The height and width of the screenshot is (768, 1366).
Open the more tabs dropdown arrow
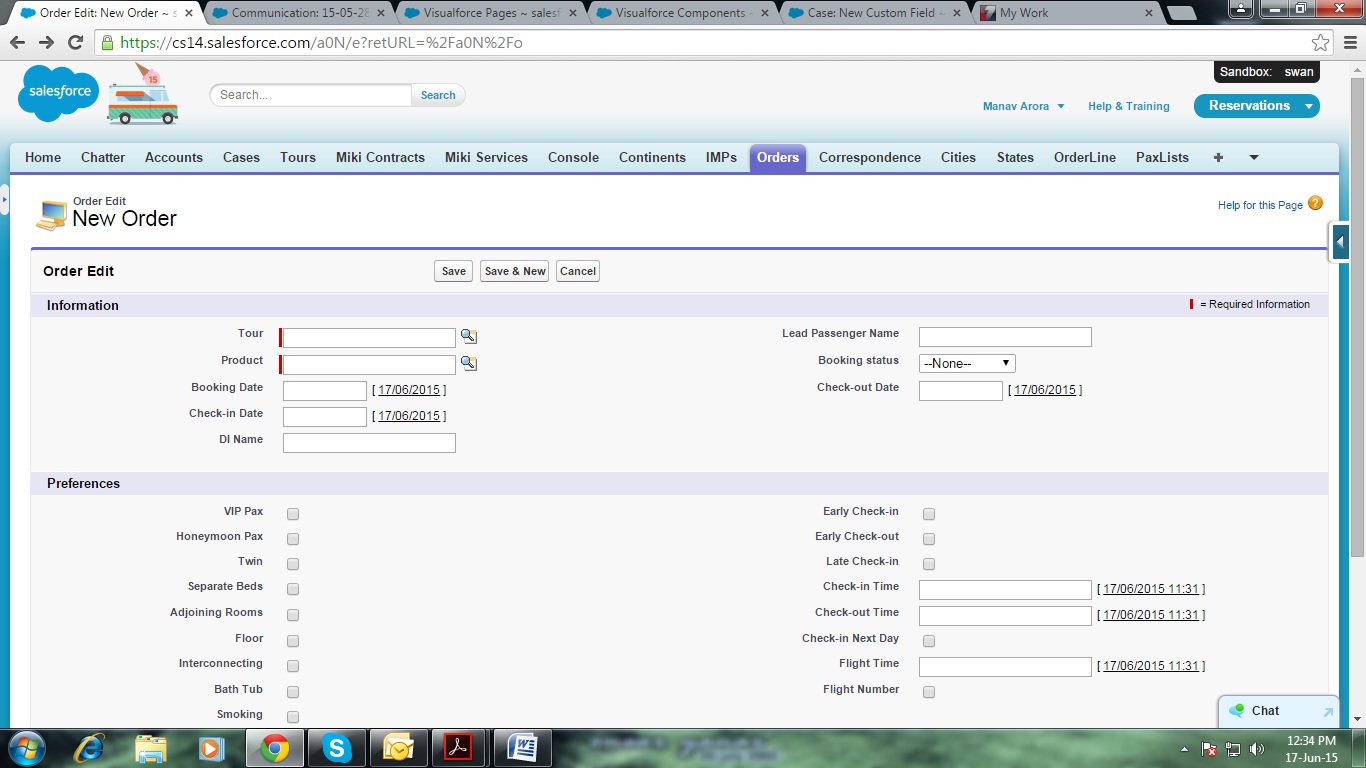pos(1254,157)
